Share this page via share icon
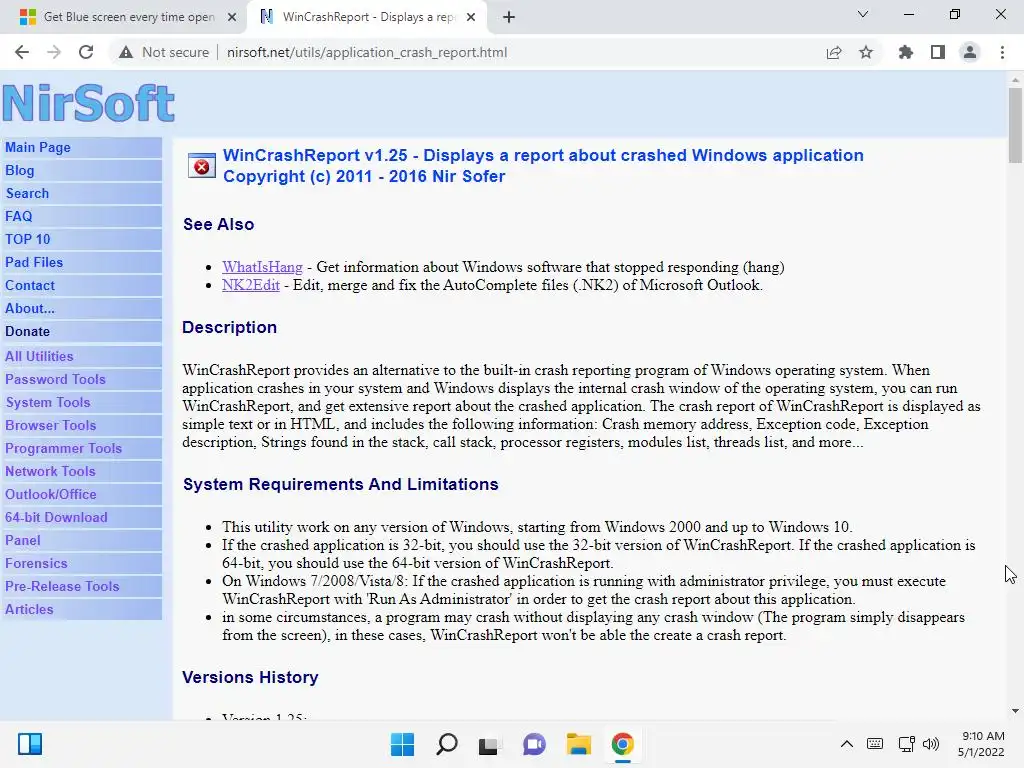This screenshot has width=1024, height=768. click(x=834, y=52)
